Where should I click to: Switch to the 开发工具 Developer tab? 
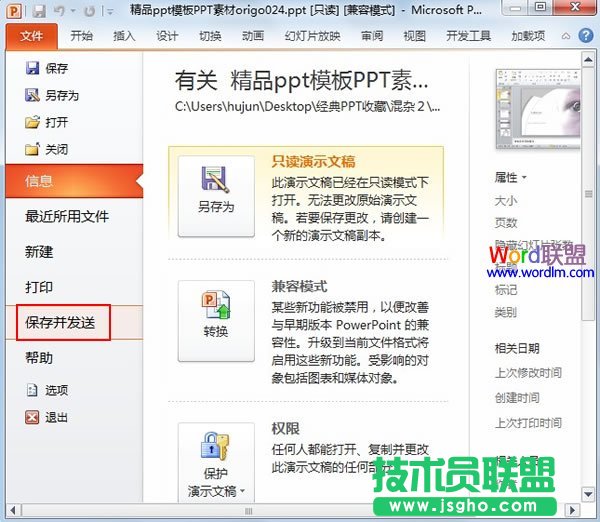(468, 36)
